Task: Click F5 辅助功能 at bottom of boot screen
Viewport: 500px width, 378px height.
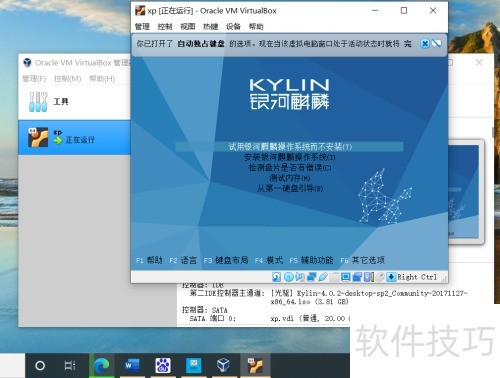Action: click(311, 260)
